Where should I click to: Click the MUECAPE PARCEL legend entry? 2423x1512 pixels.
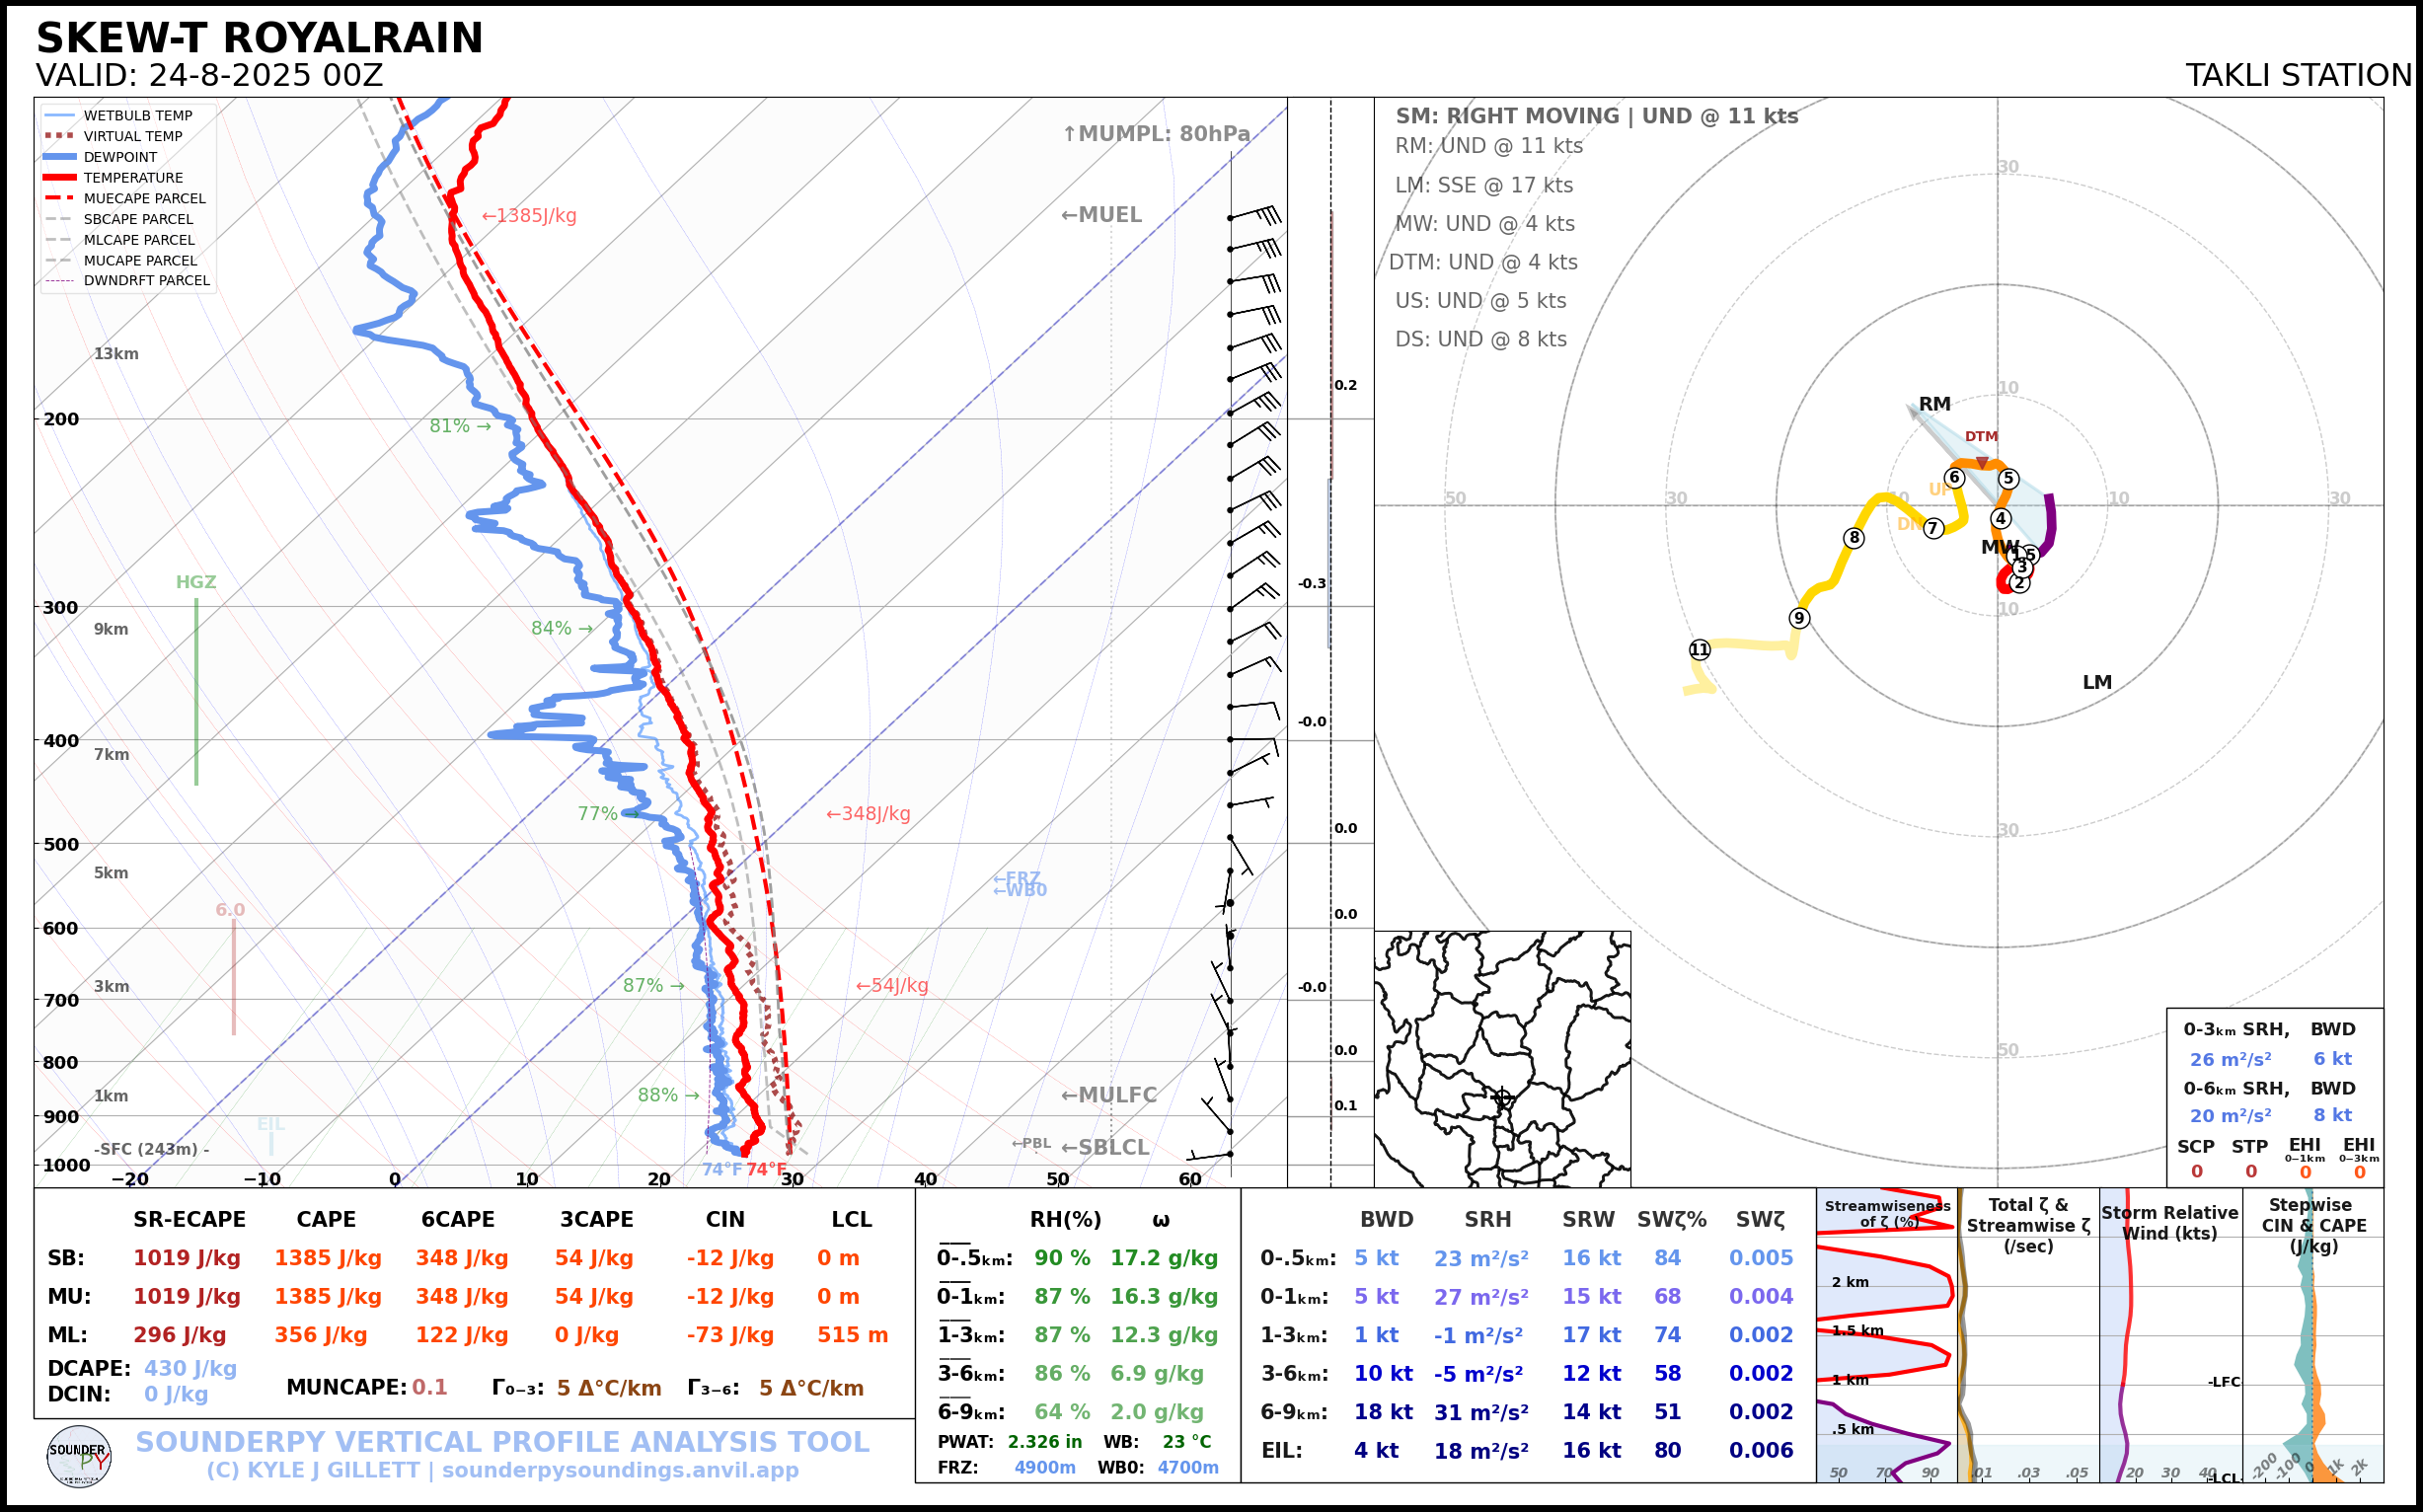(x=144, y=199)
